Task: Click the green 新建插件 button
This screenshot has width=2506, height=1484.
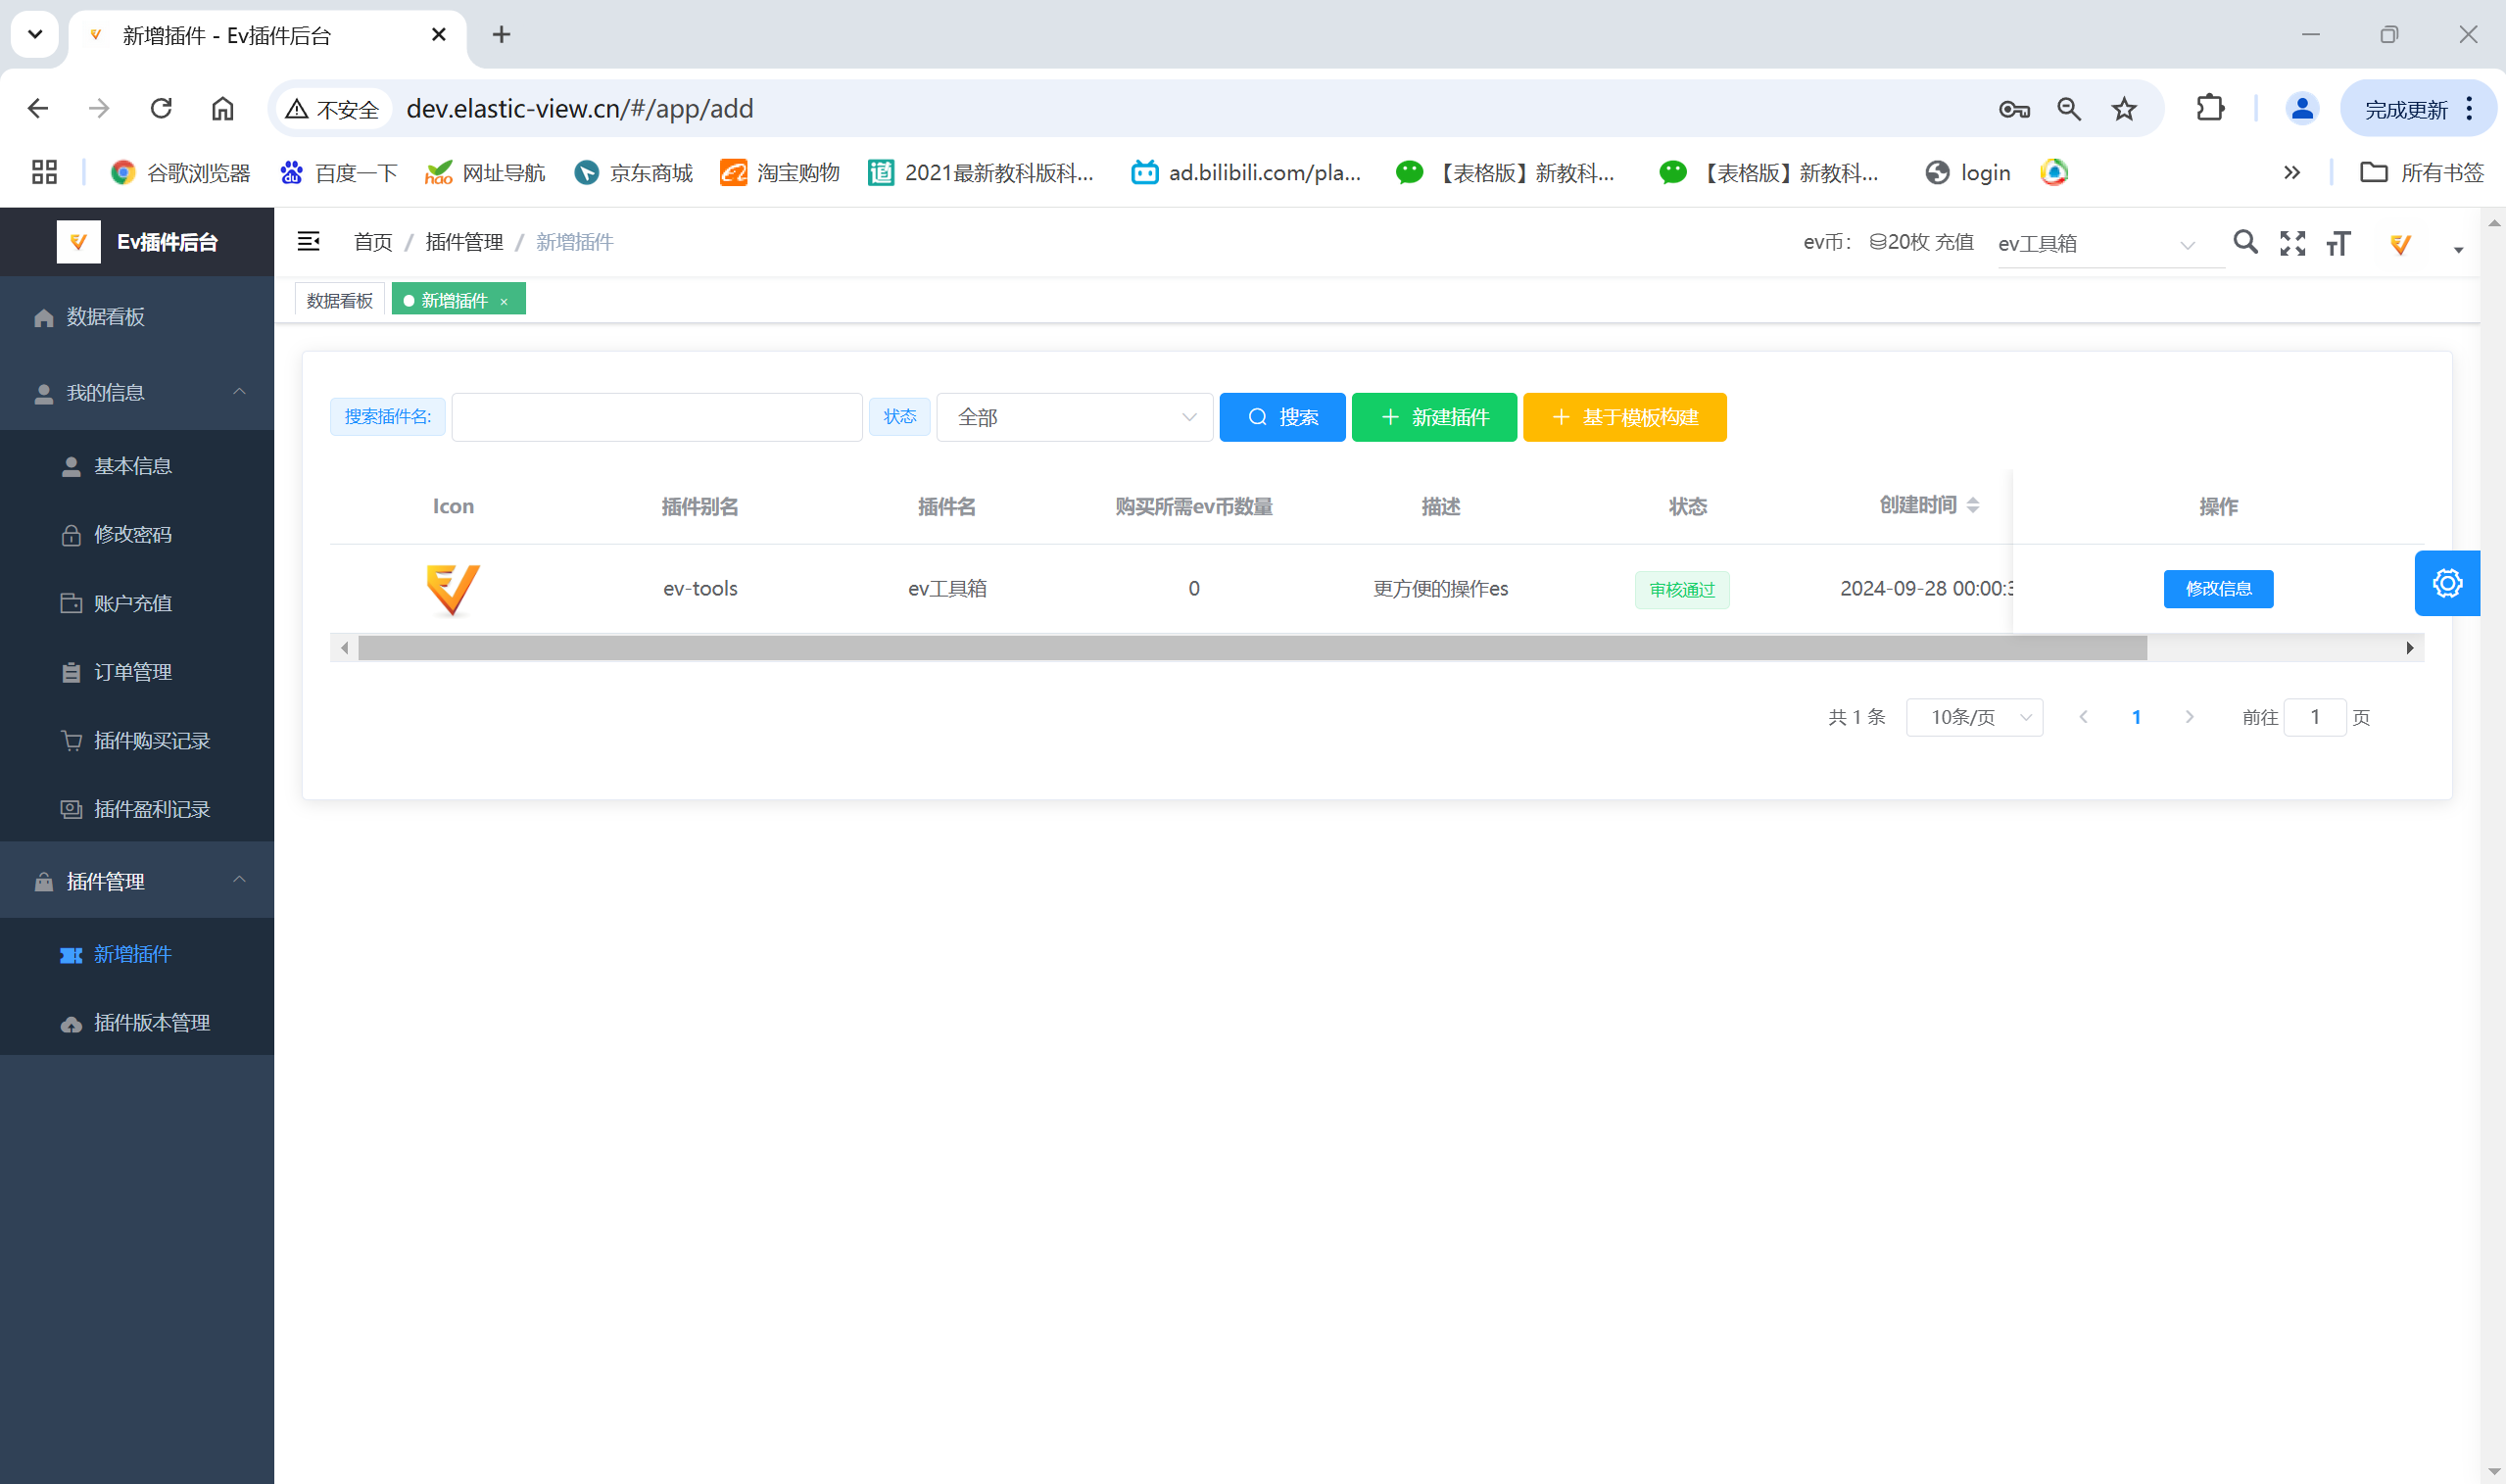Action: tap(1434, 417)
